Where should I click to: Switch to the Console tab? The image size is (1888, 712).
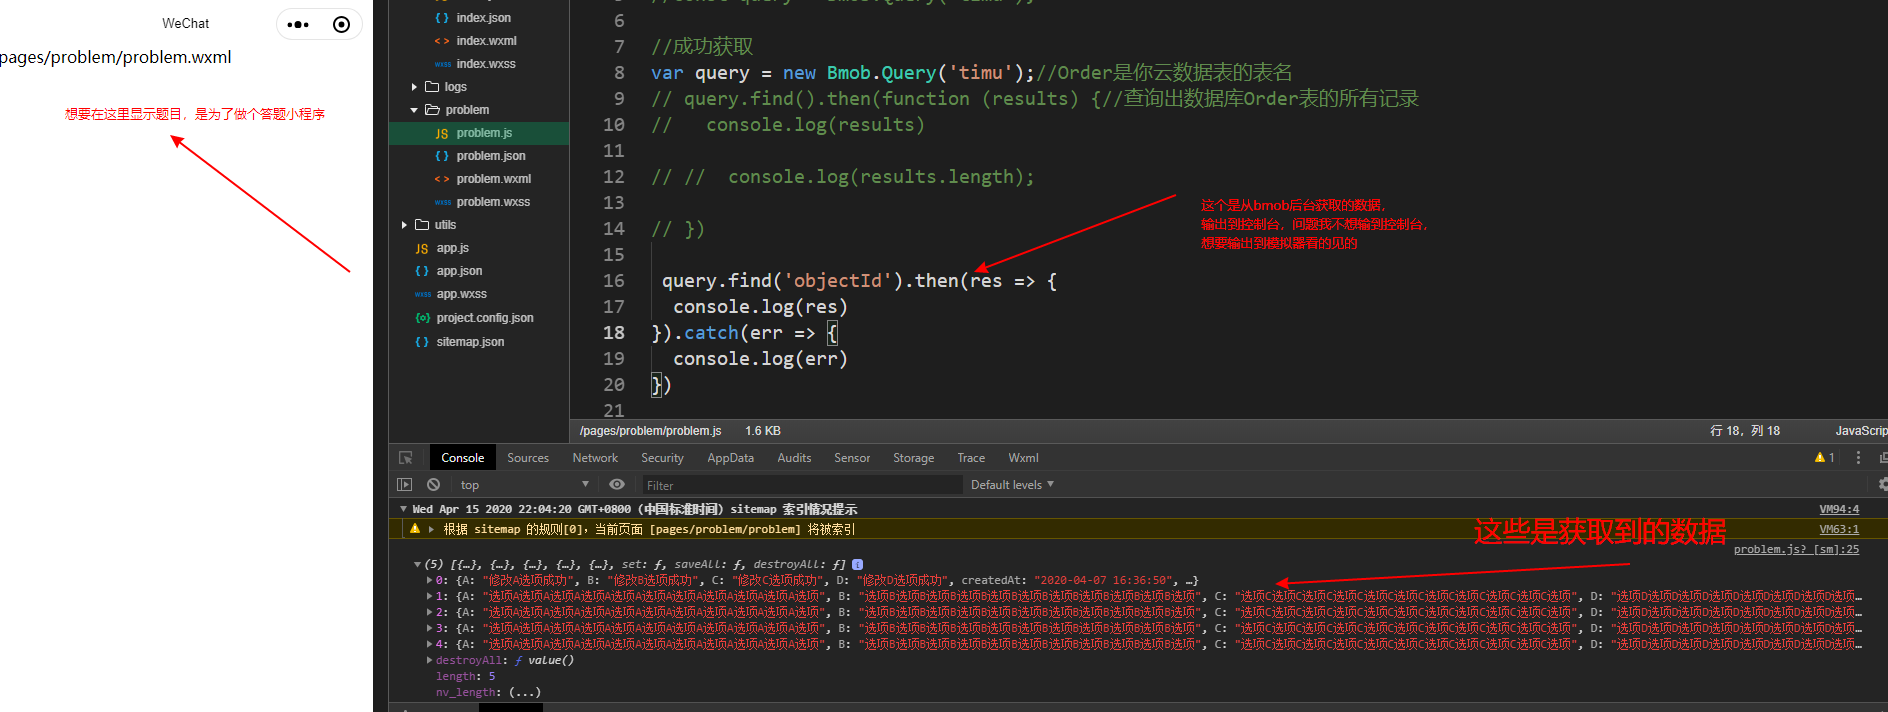463,458
